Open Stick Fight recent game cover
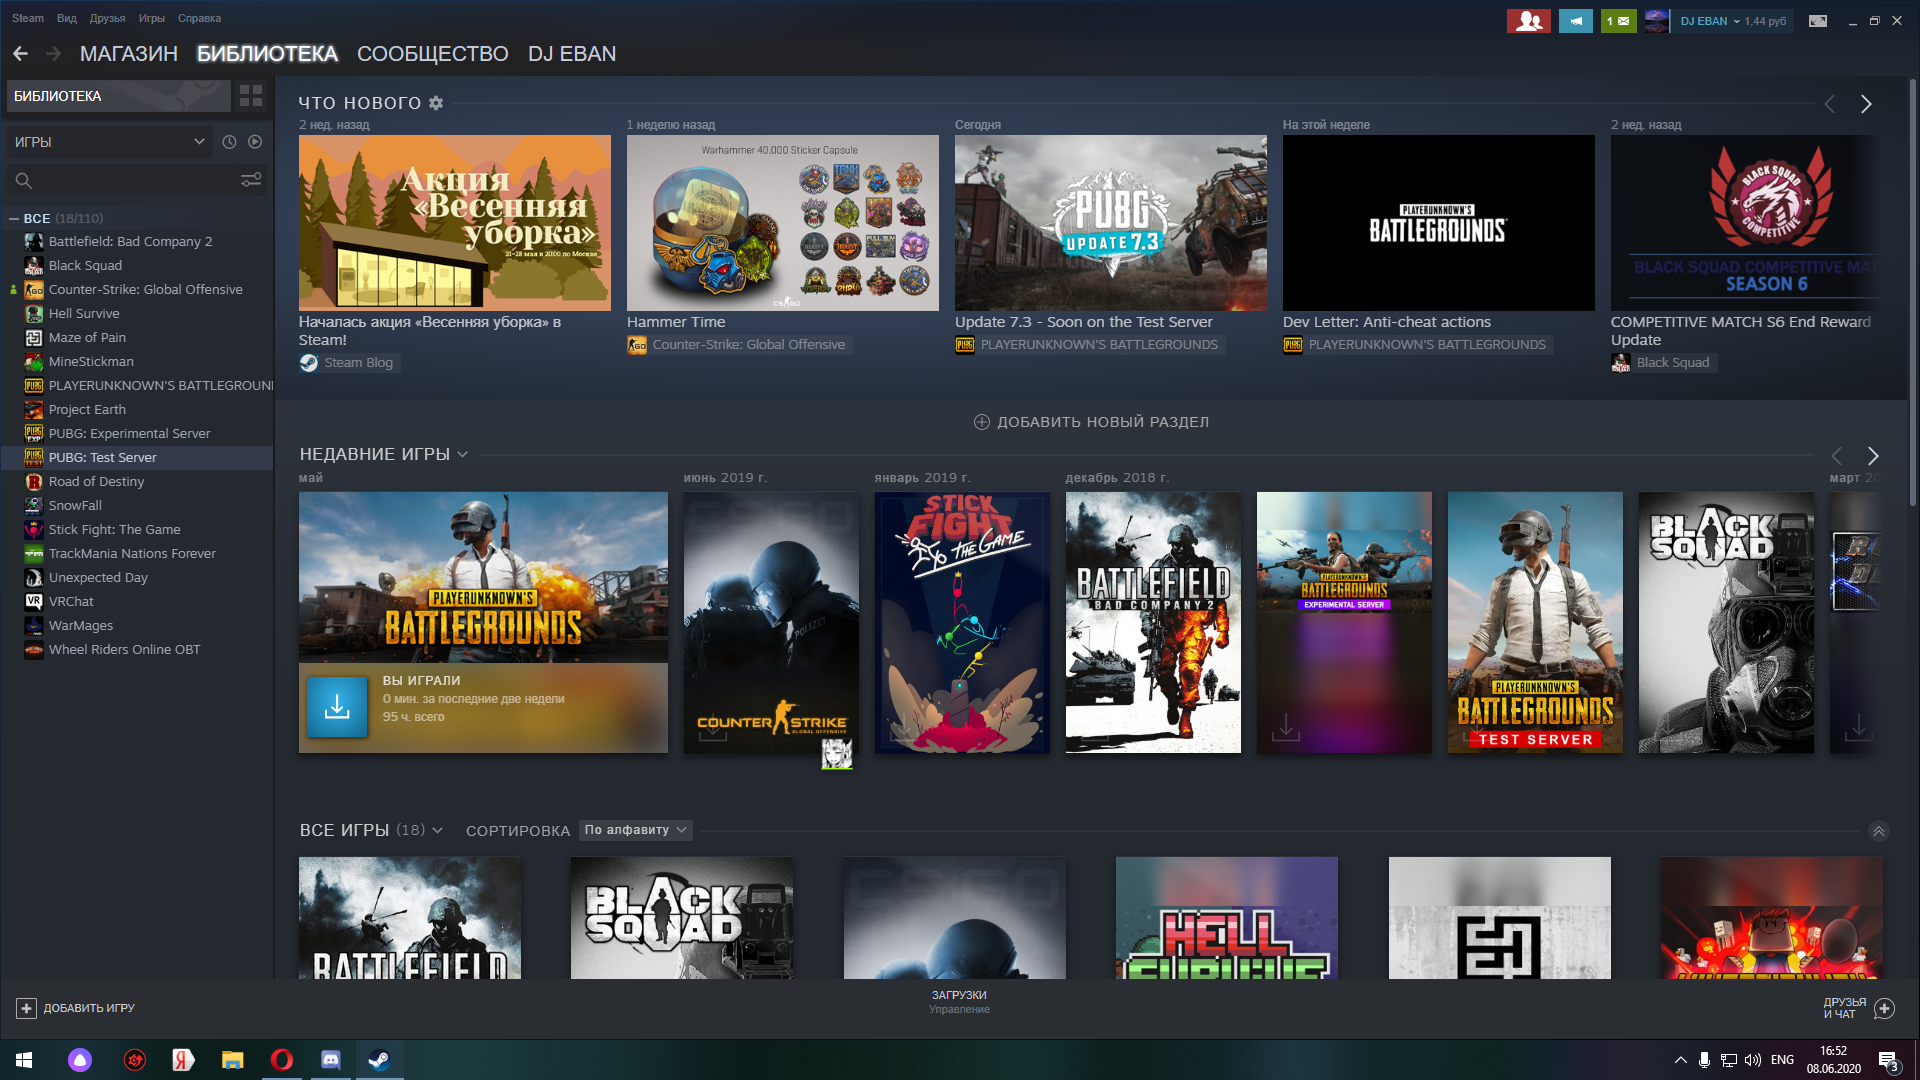This screenshot has width=1920, height=1080. [962, 622]
